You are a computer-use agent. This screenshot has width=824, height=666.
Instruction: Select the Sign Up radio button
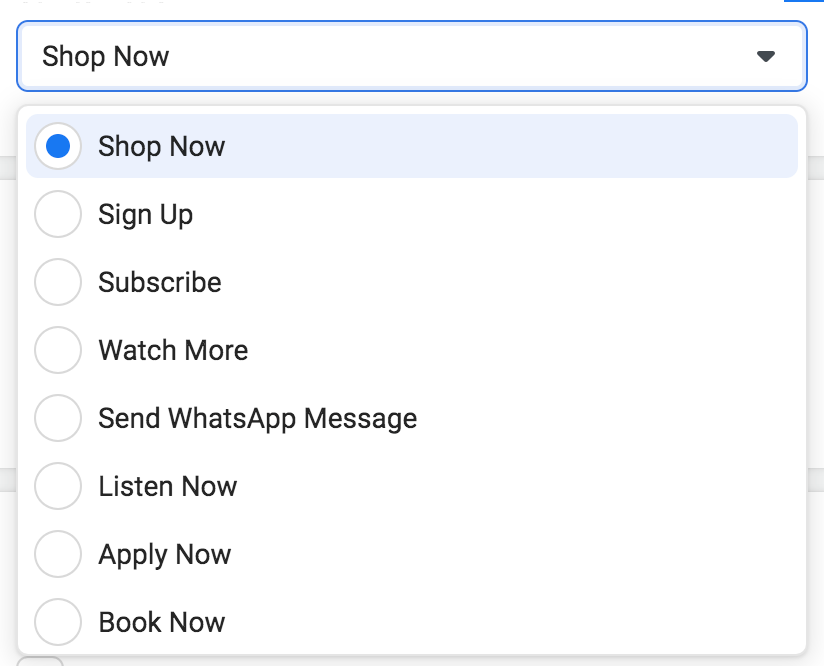point(58,214)
